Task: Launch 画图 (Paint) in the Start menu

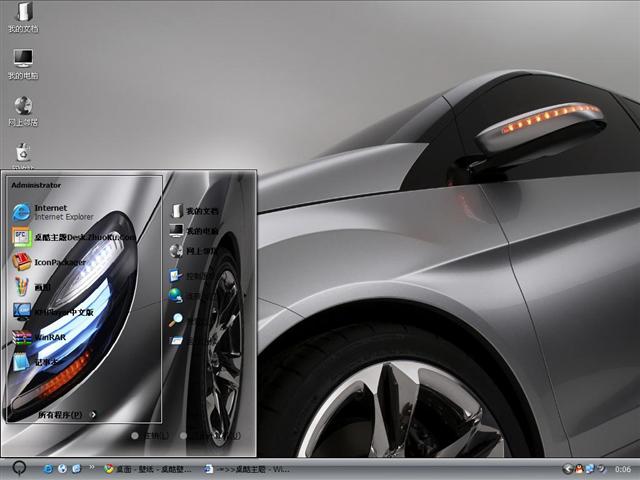Action: click(x=32, y=287)
